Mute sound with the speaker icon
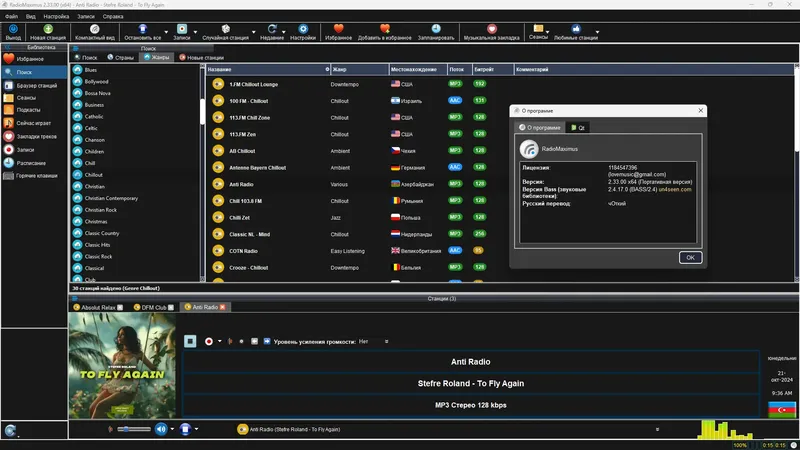 click(x=161, y=429)
